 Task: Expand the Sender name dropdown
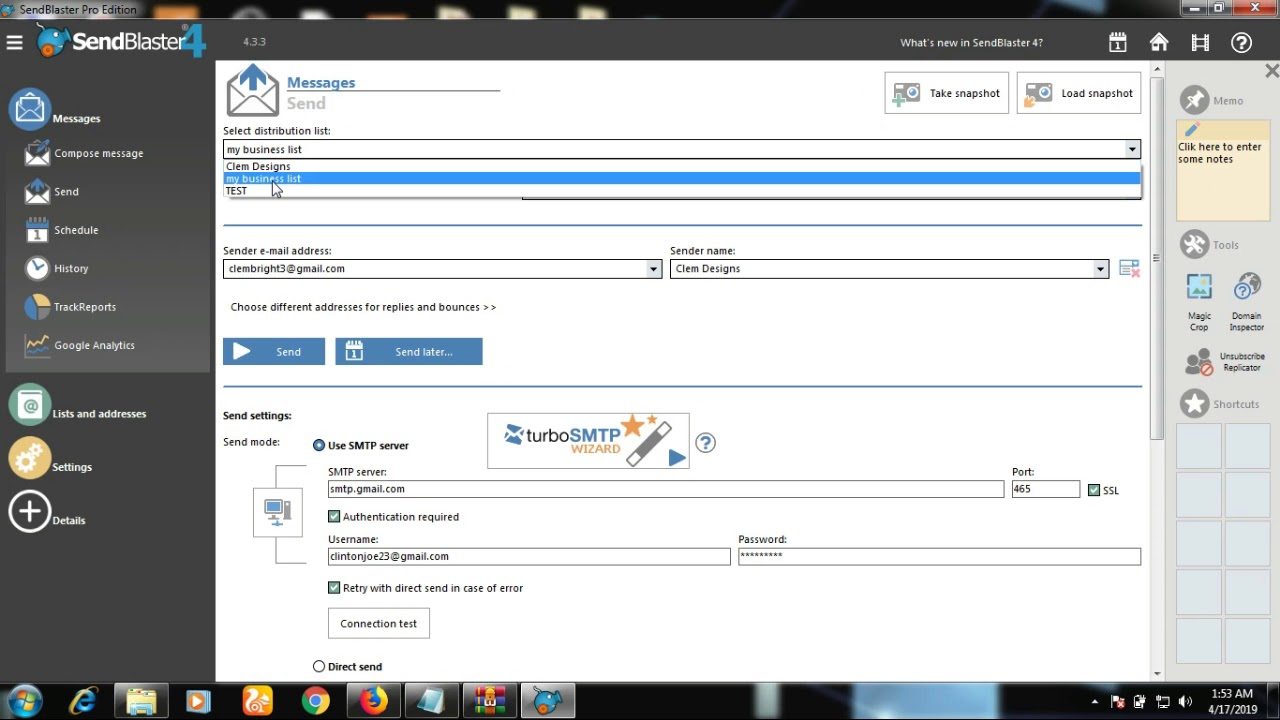pos(1100,269)
